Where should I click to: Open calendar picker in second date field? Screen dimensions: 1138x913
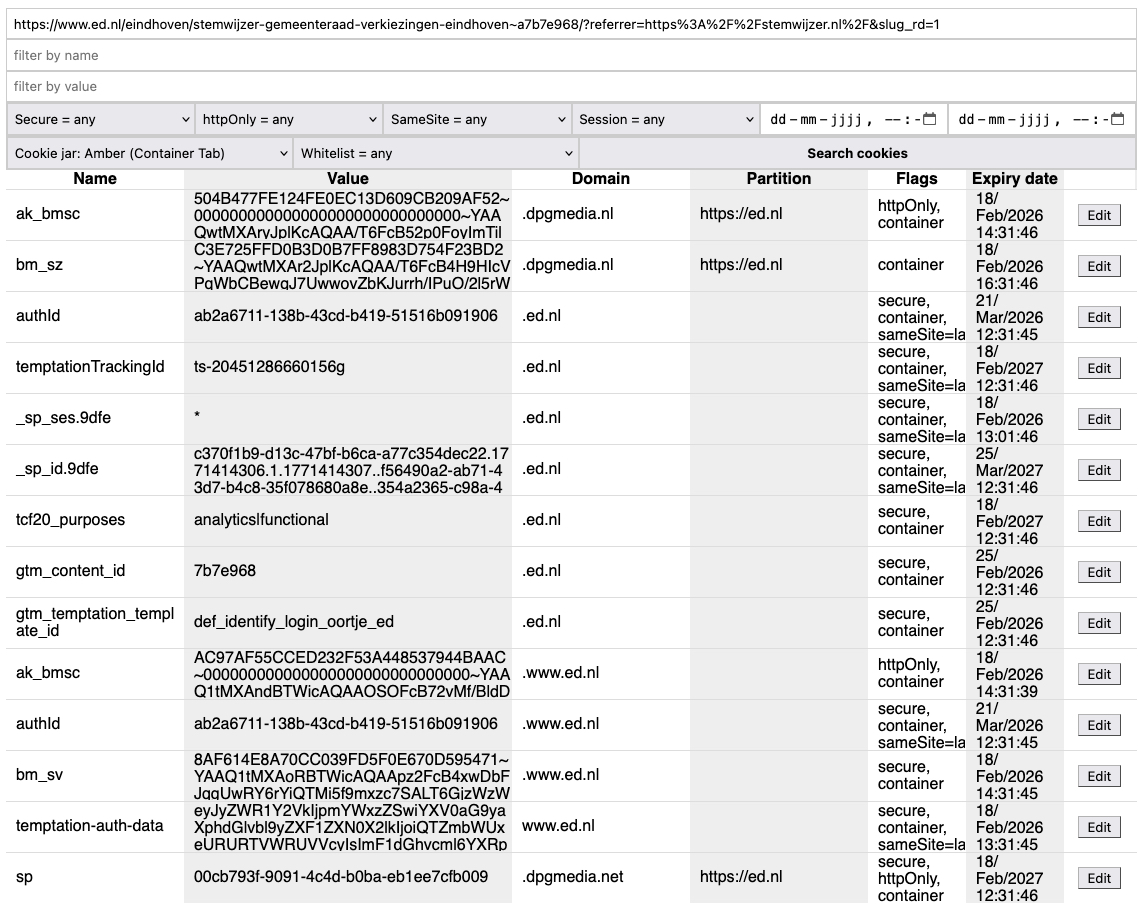pyautogui.click(x=1117, y=119)
